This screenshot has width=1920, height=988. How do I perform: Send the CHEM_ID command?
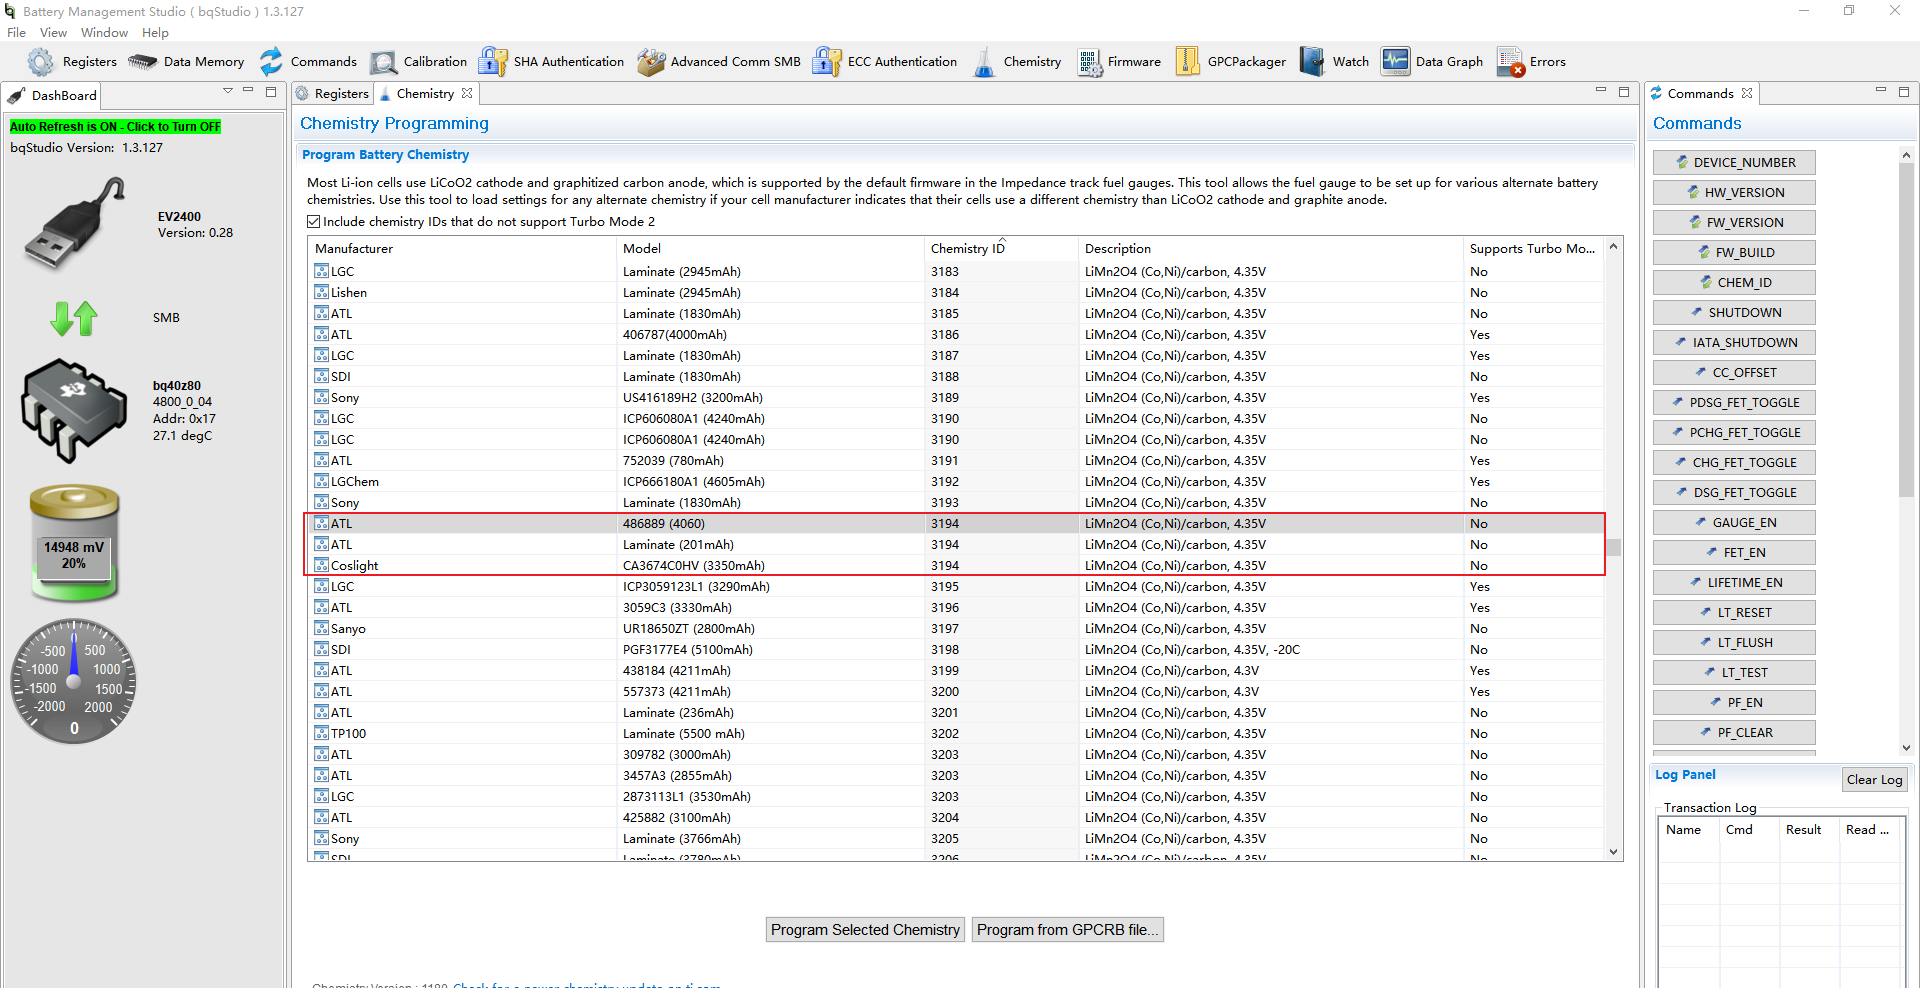1734,283
